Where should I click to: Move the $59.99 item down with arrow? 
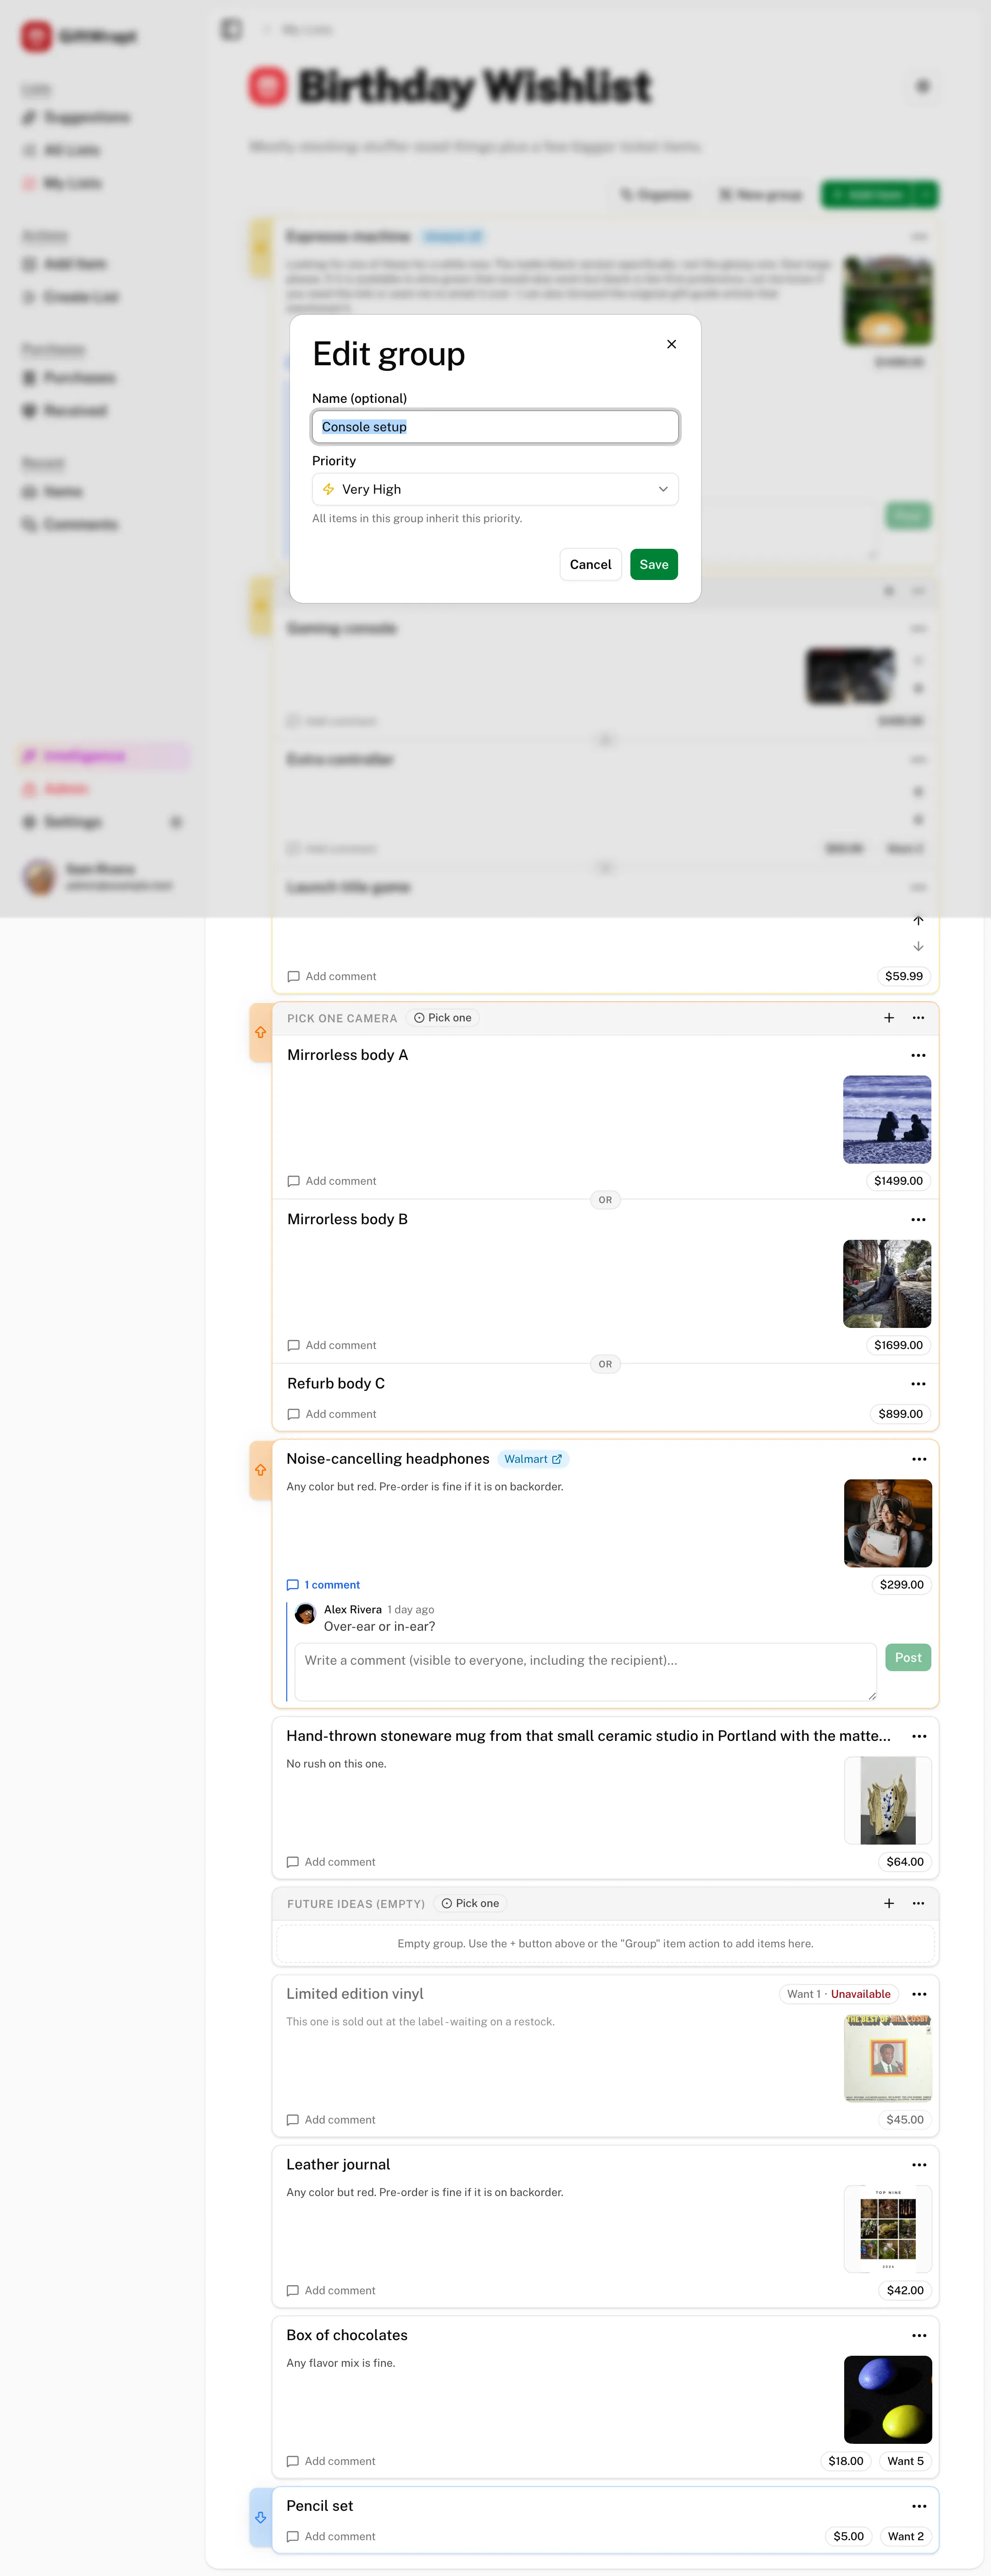918,946
